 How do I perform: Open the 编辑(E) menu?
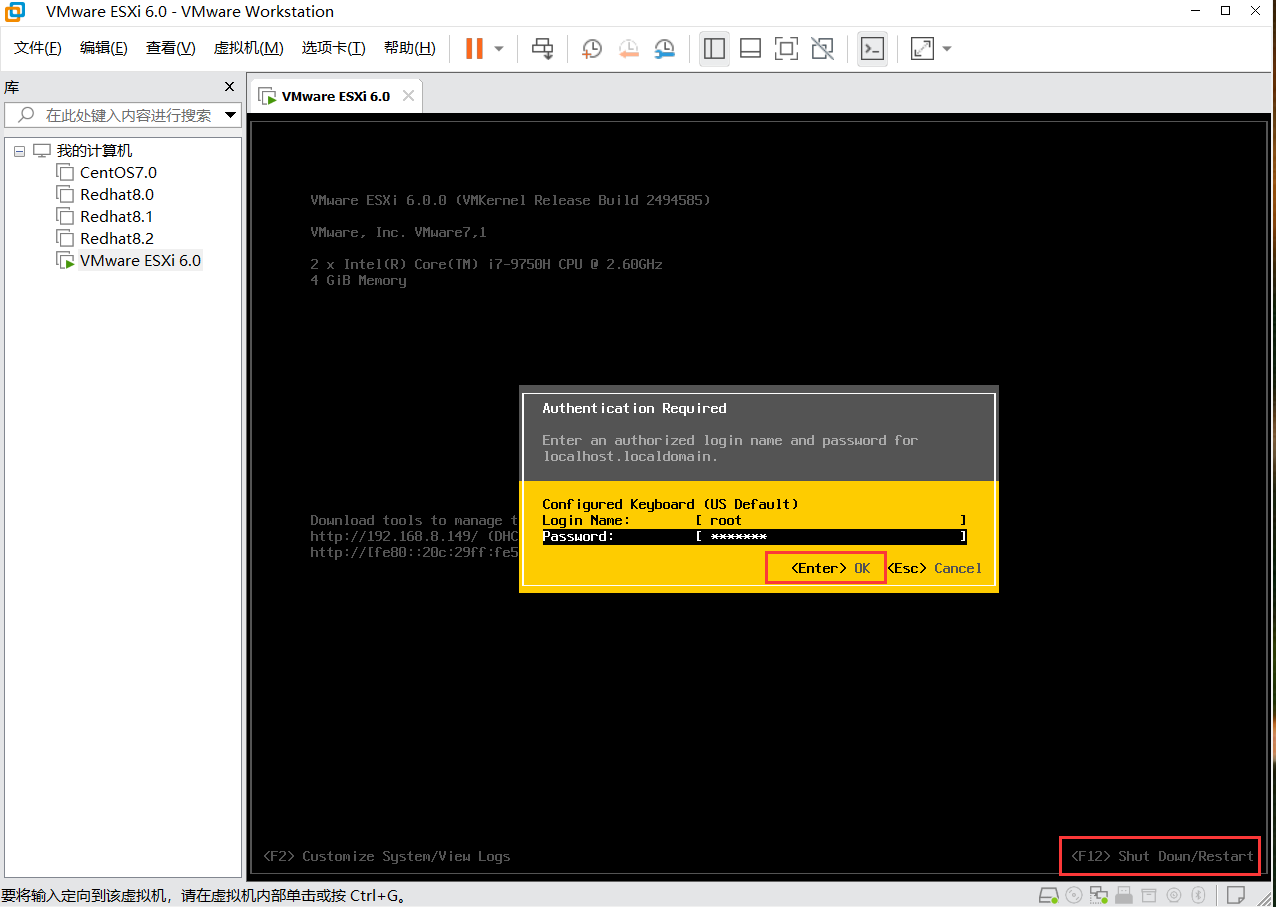[104, 48]
